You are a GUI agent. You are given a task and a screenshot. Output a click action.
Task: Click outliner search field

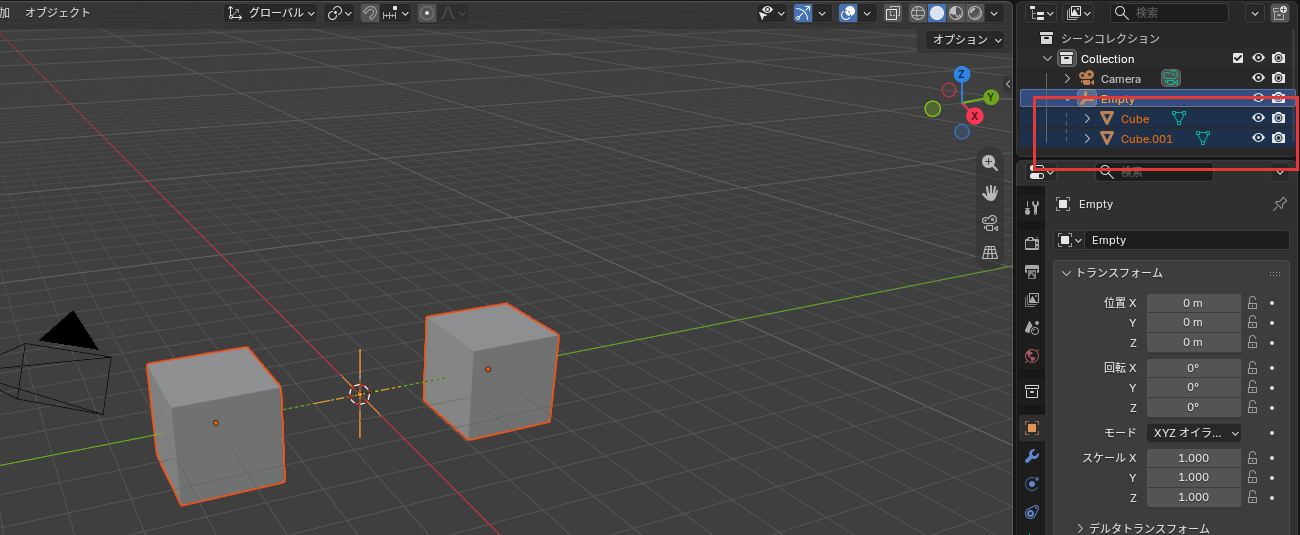coord(1169,13)
